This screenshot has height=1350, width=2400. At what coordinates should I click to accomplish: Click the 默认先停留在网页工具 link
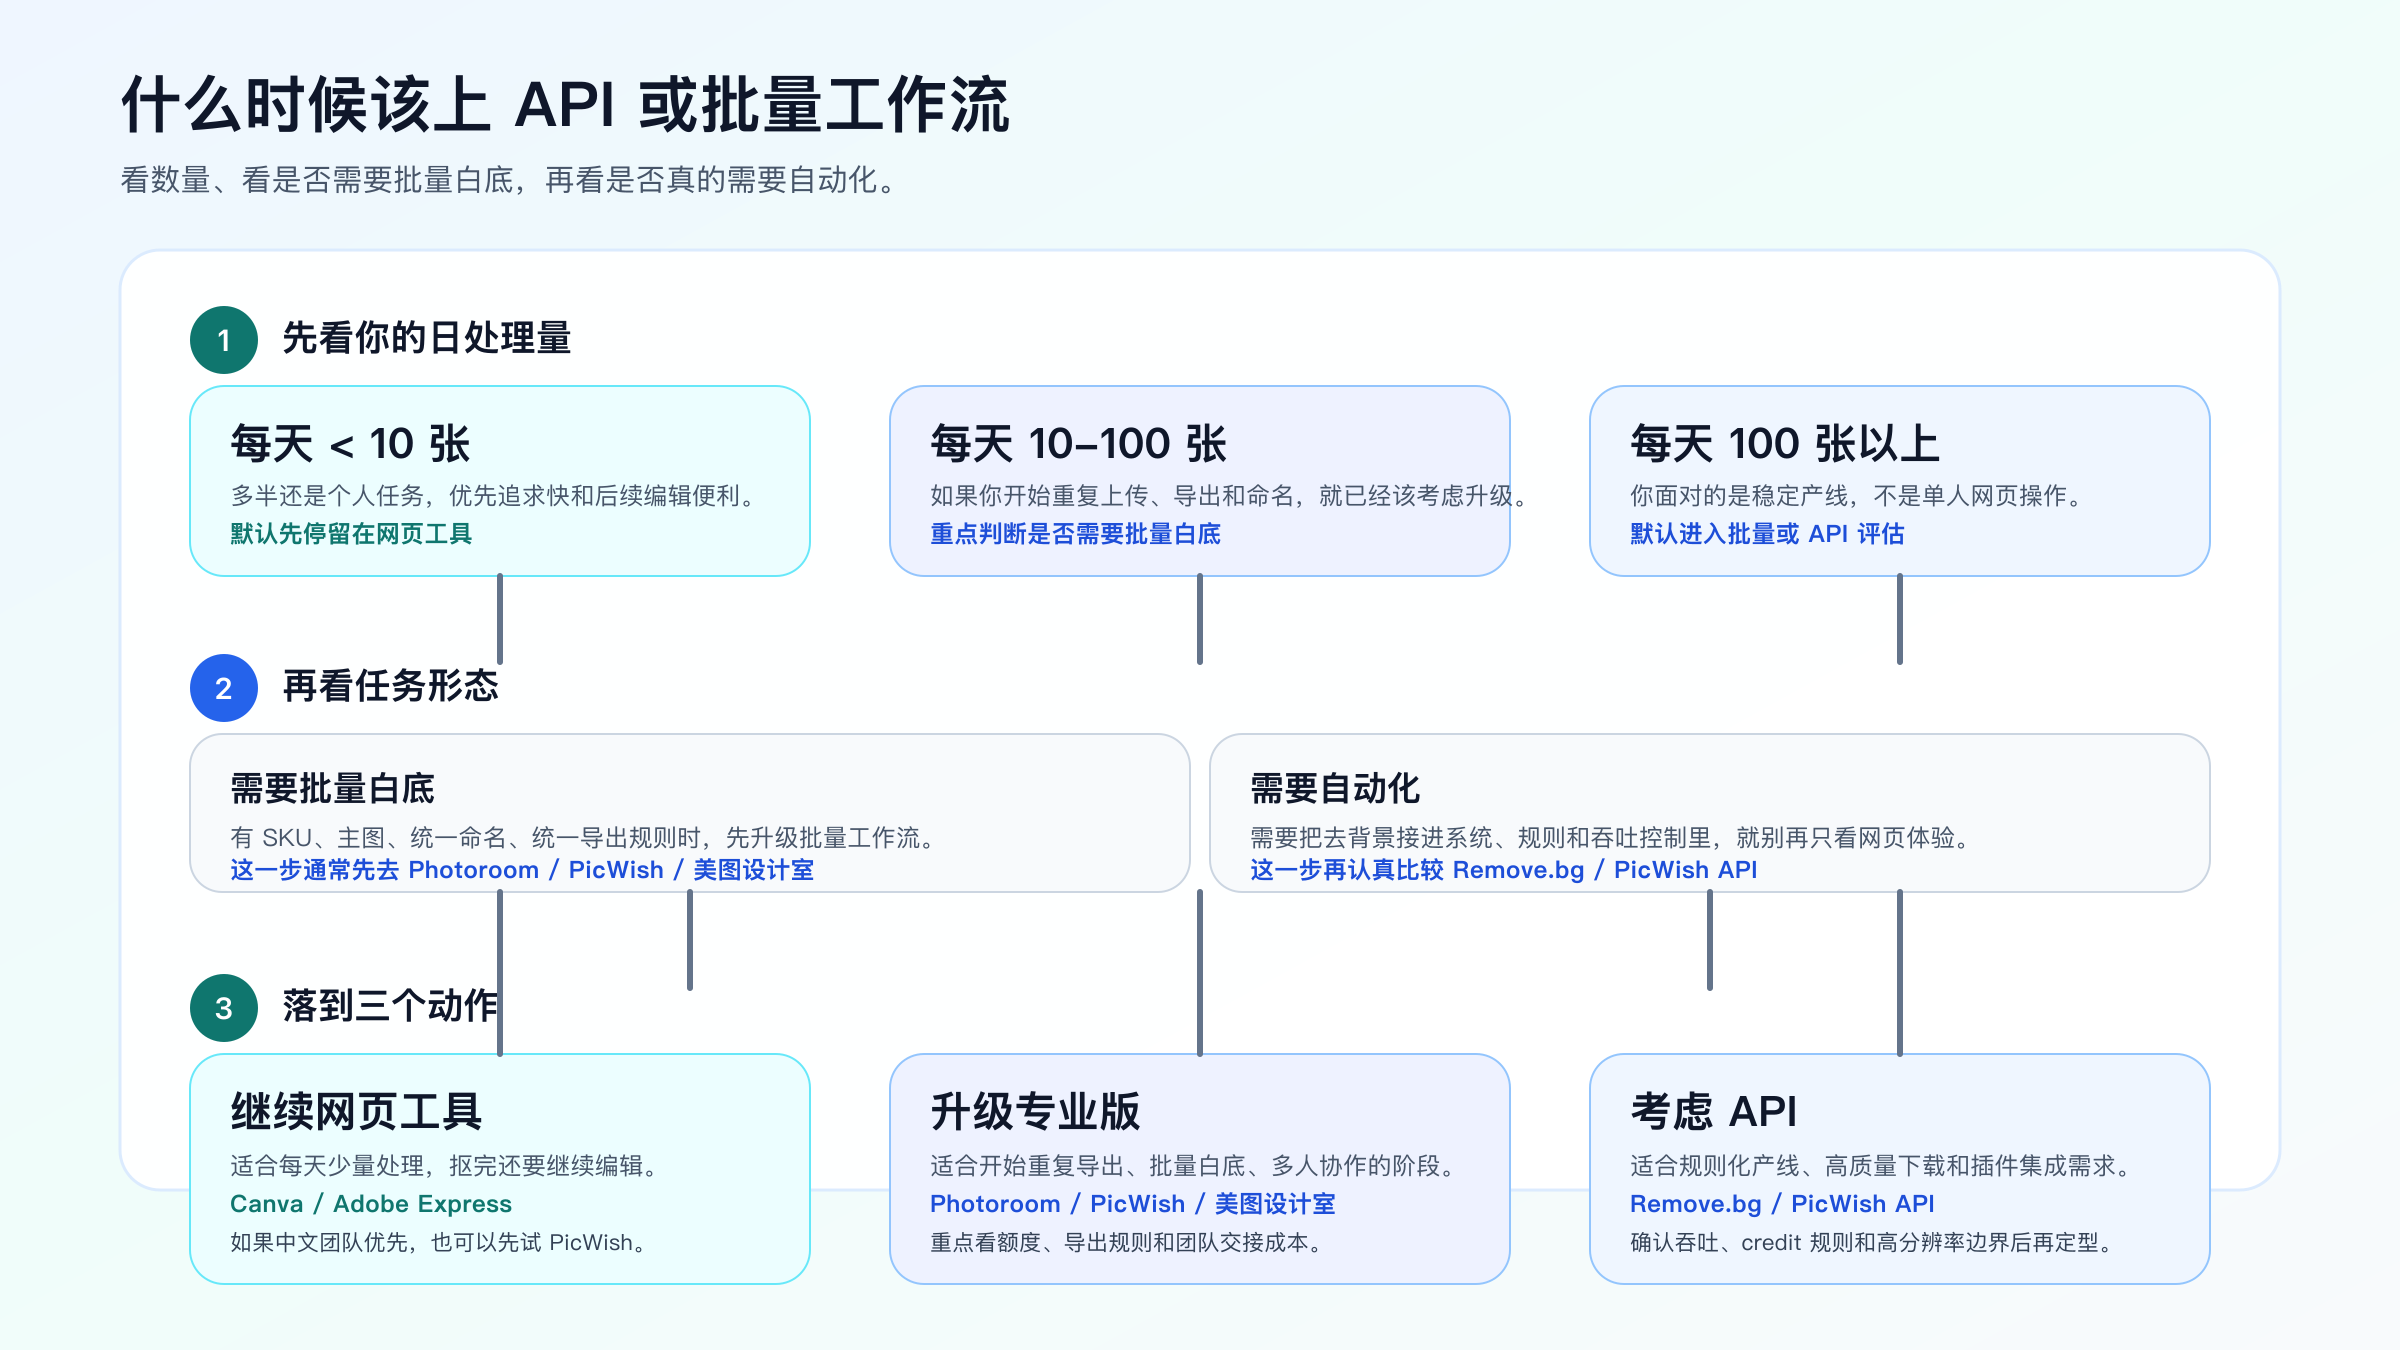(x=351, y=534)
